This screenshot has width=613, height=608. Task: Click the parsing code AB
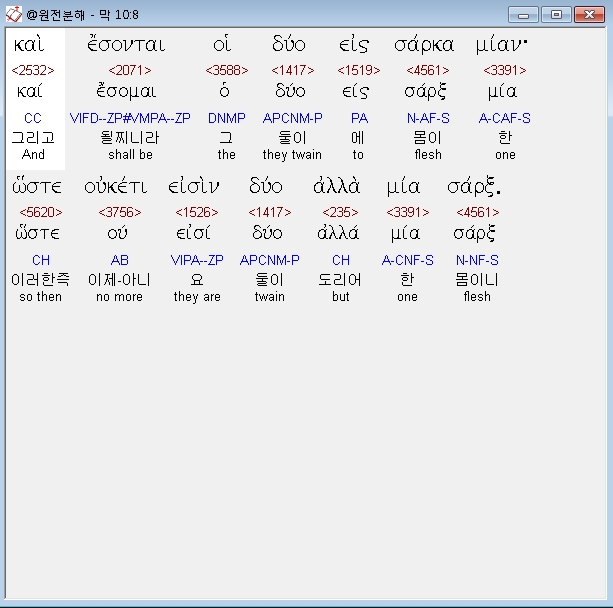120,260
